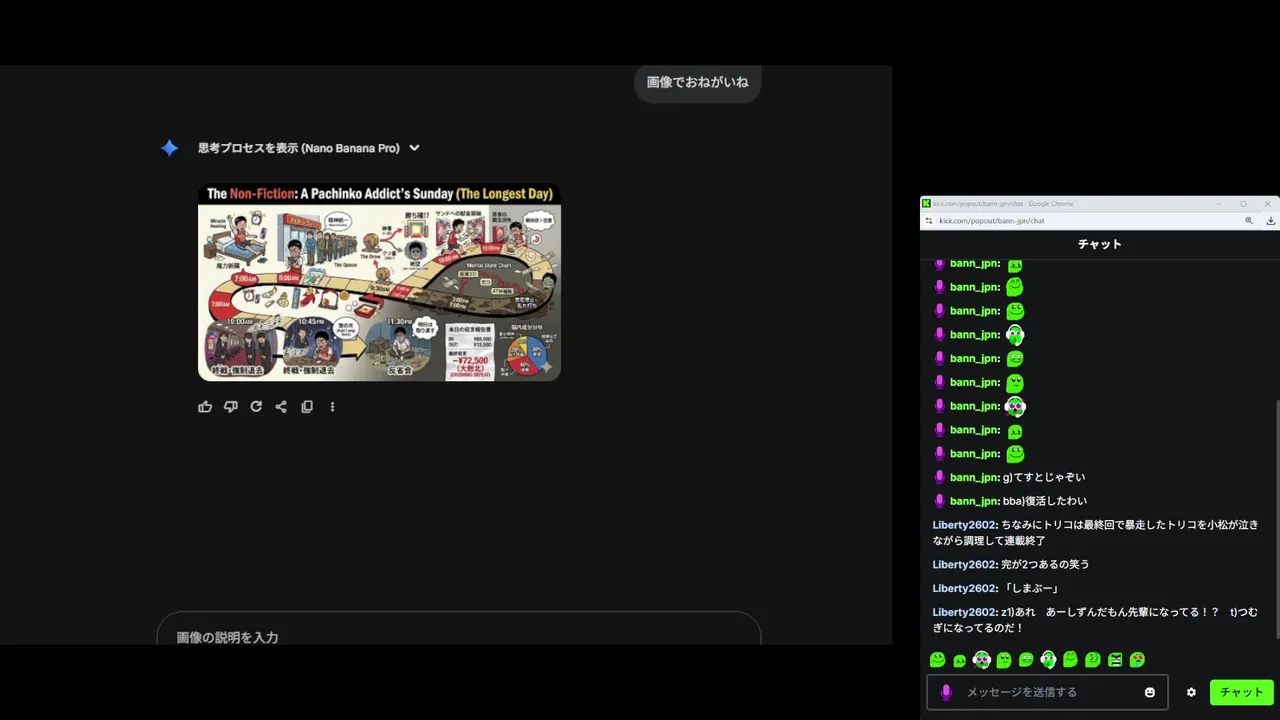This screenshot has width=1280, height=720.
Task: Click the 完が2つあるの笑う message text
Action: click(1045, 565)
